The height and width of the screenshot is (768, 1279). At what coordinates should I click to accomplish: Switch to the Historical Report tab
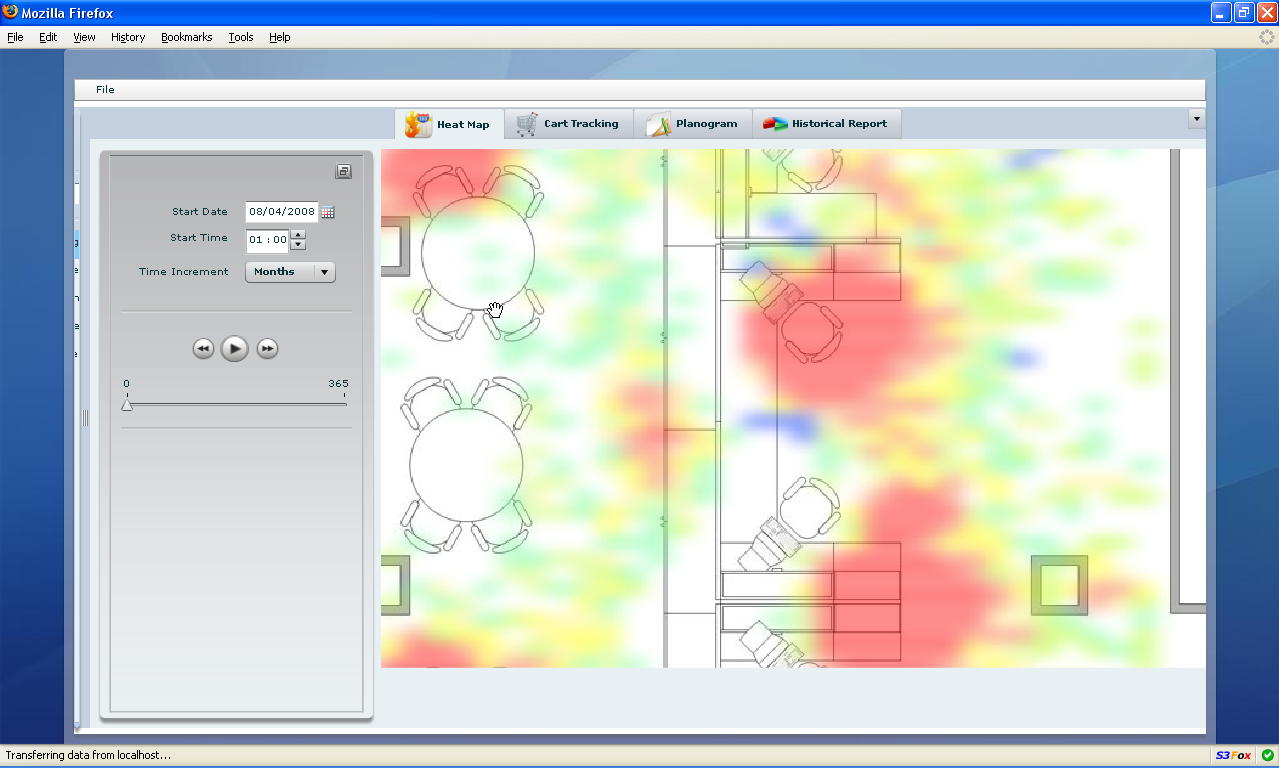pos(826,124)
